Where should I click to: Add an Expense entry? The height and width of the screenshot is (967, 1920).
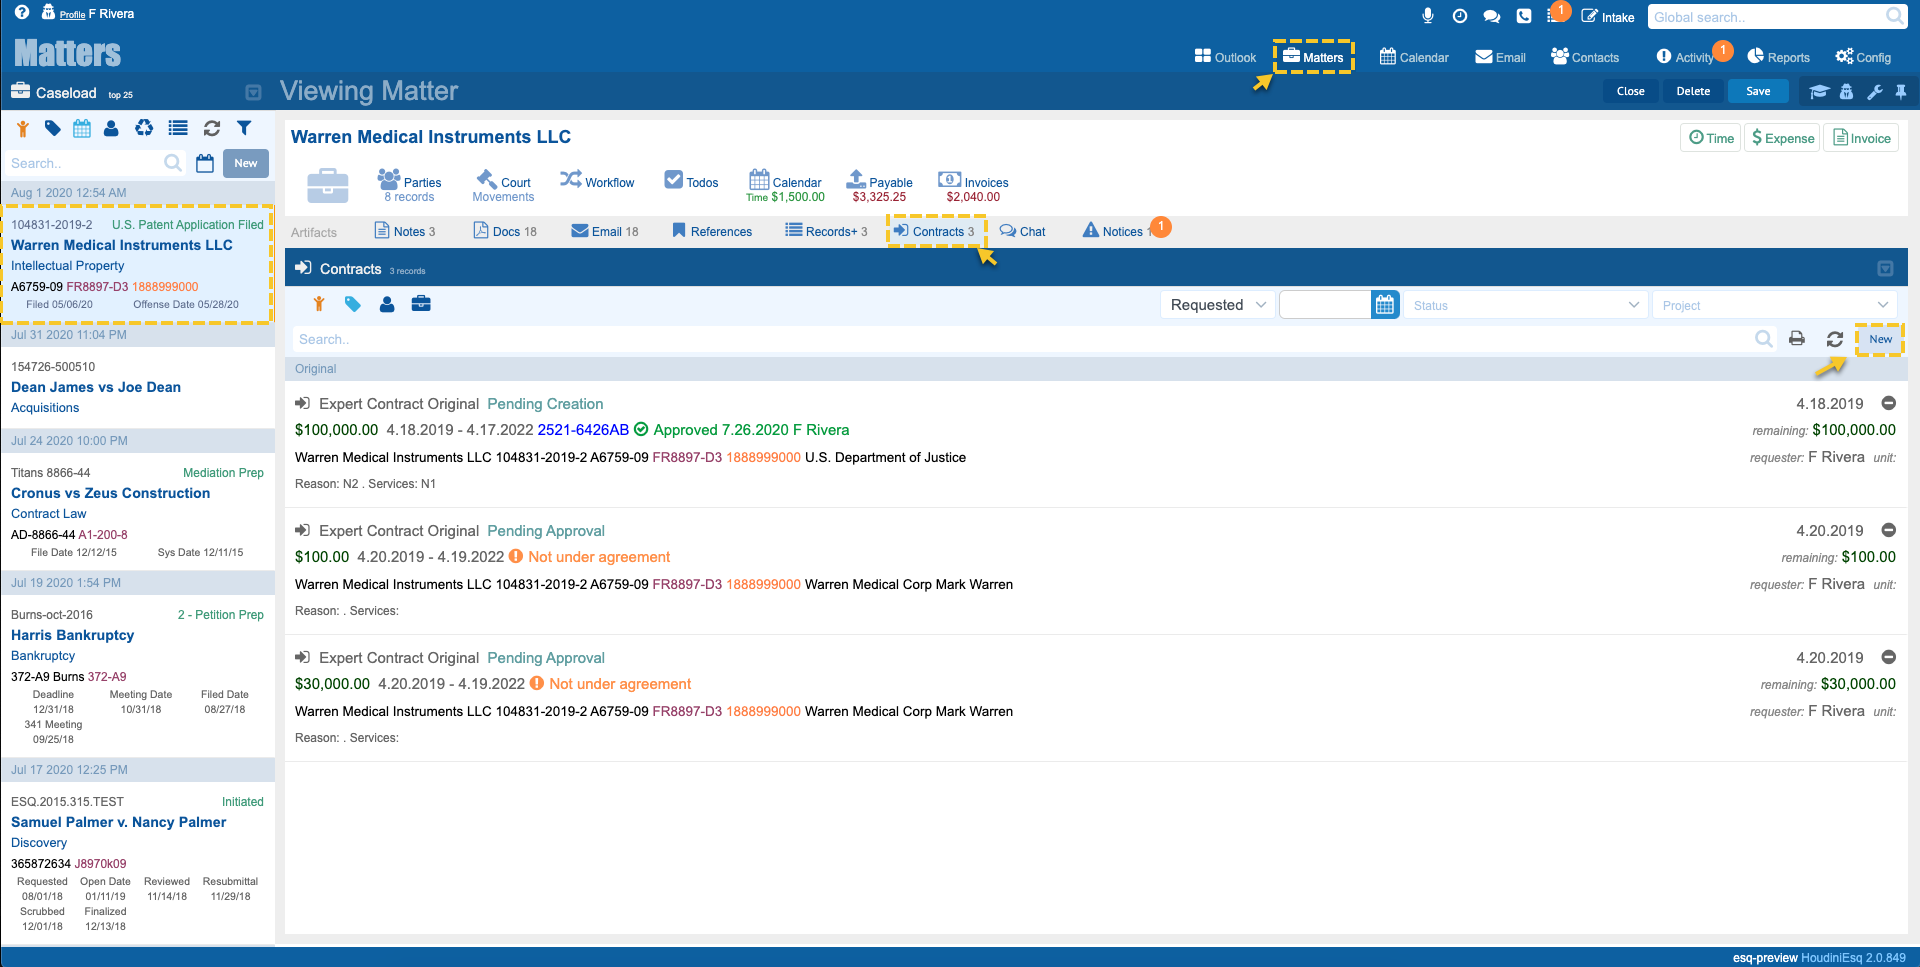(x=1783, y=138)
